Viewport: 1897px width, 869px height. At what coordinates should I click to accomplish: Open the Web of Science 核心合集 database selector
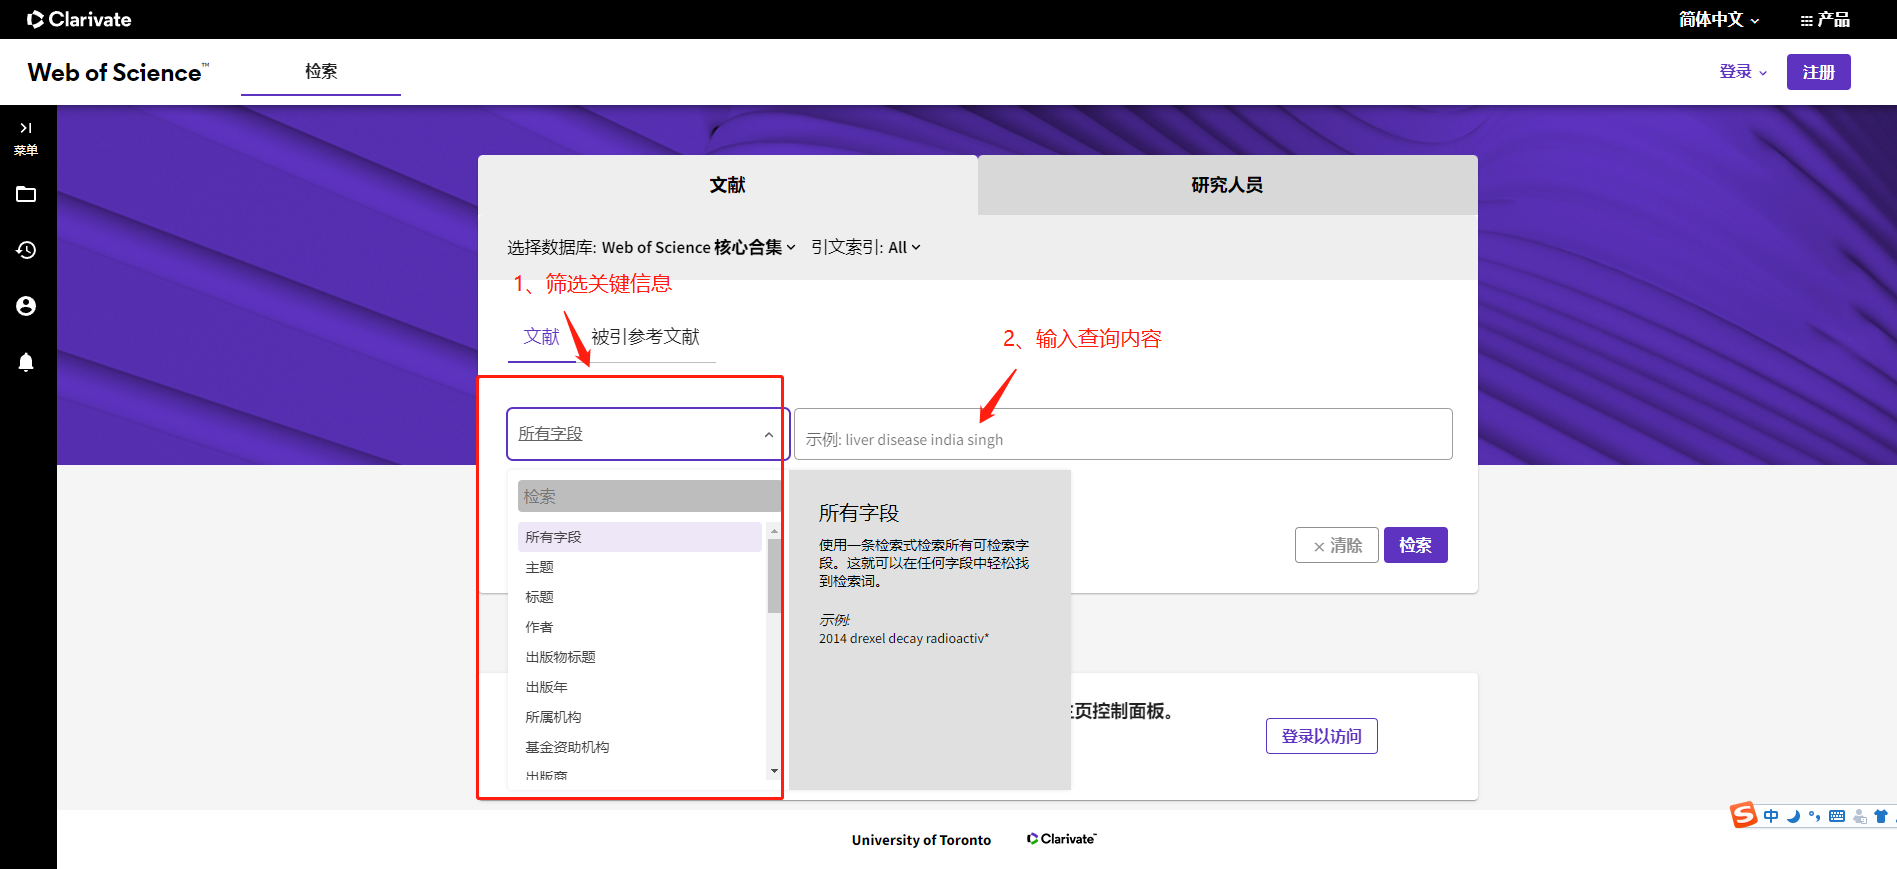pos(699,247)
